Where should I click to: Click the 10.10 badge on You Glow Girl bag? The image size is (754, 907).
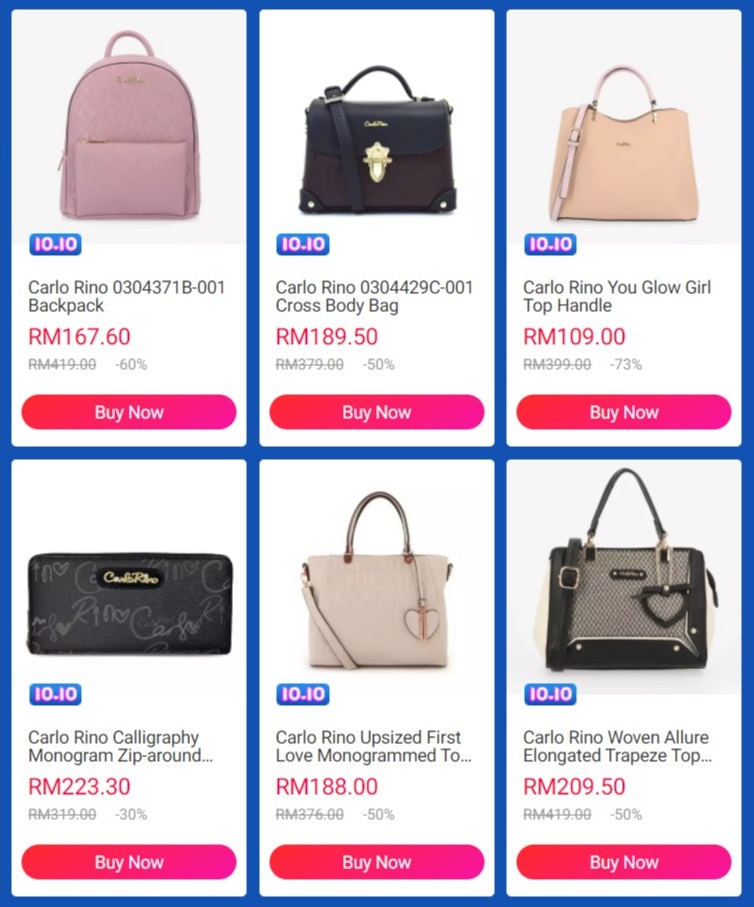click(550, 244)
